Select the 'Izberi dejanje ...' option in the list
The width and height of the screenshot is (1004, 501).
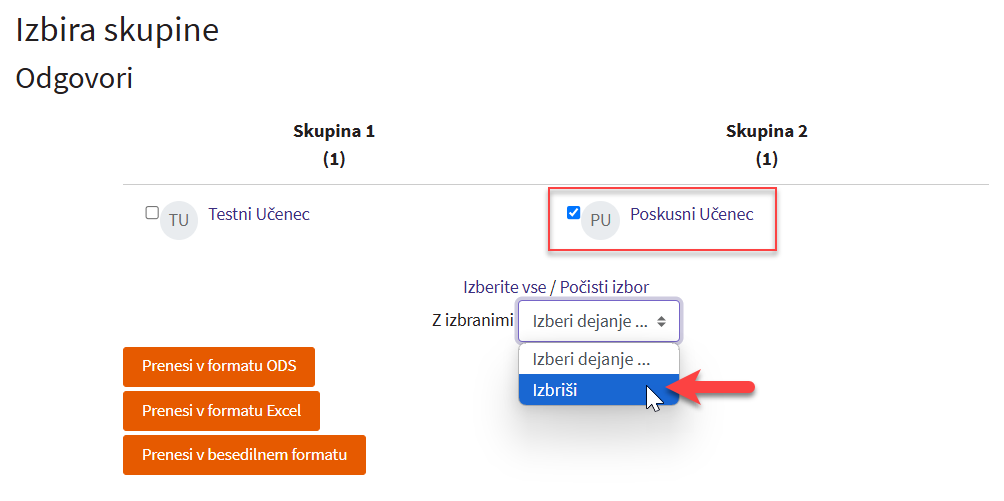click(599, 359)
